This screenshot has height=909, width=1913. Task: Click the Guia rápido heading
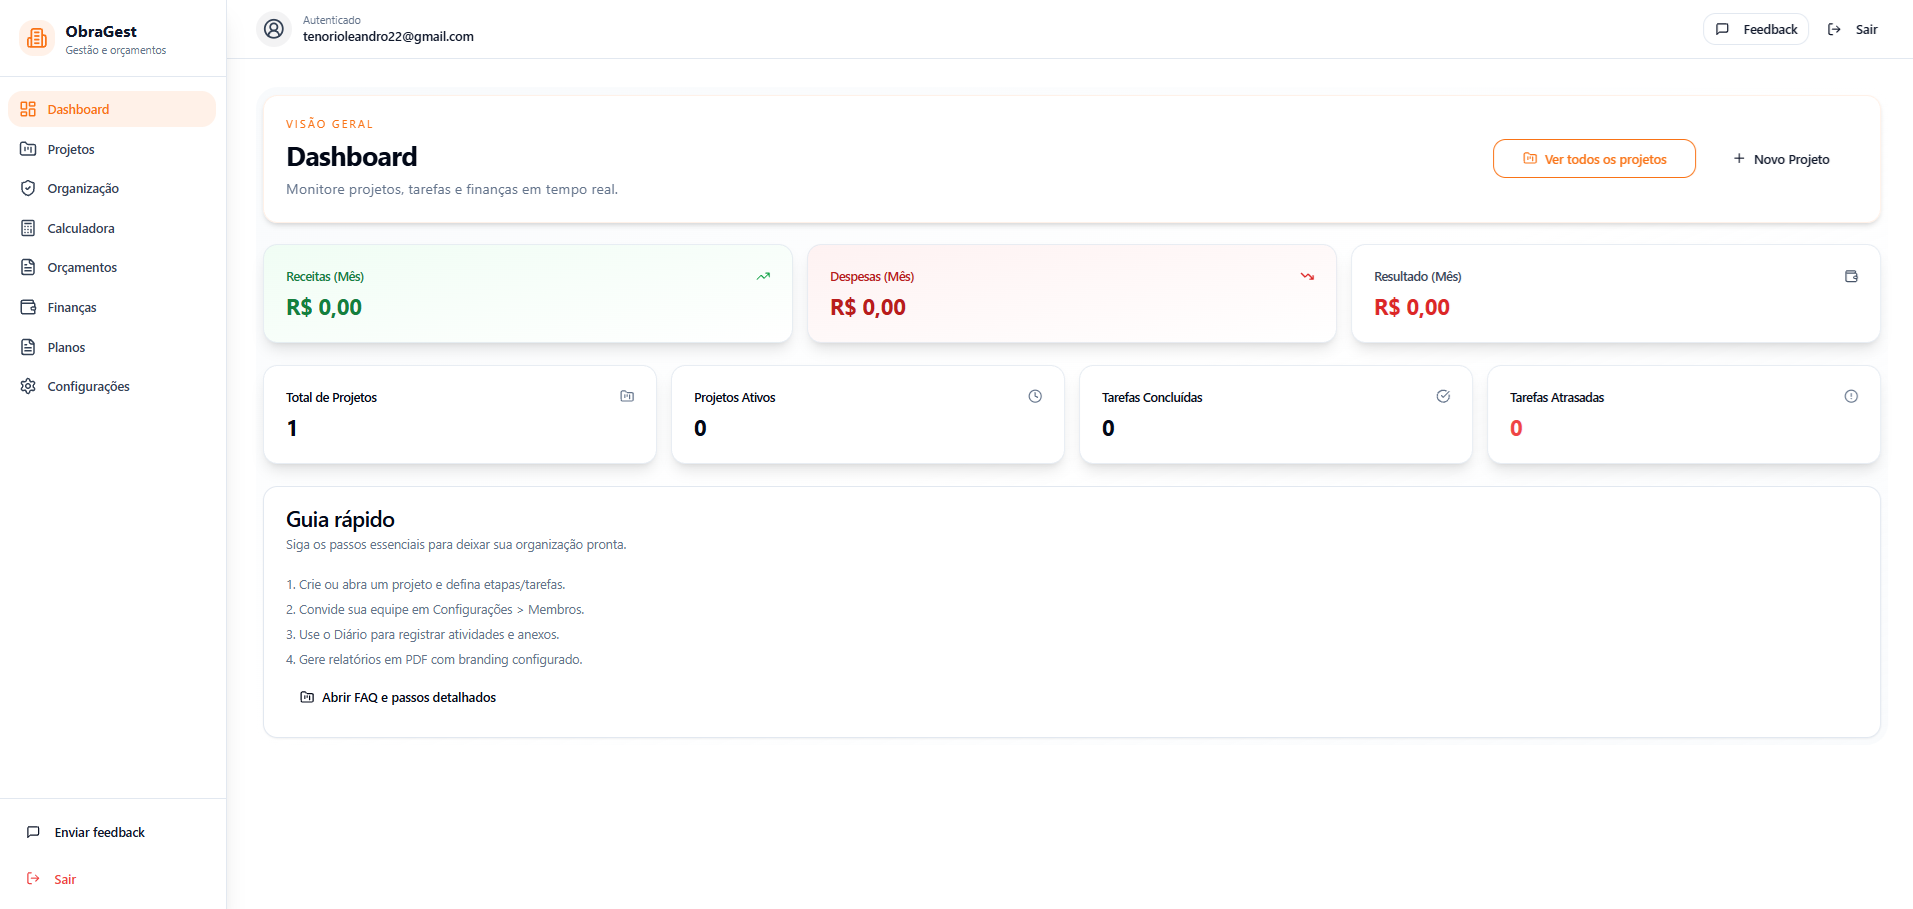coord(340,519)
